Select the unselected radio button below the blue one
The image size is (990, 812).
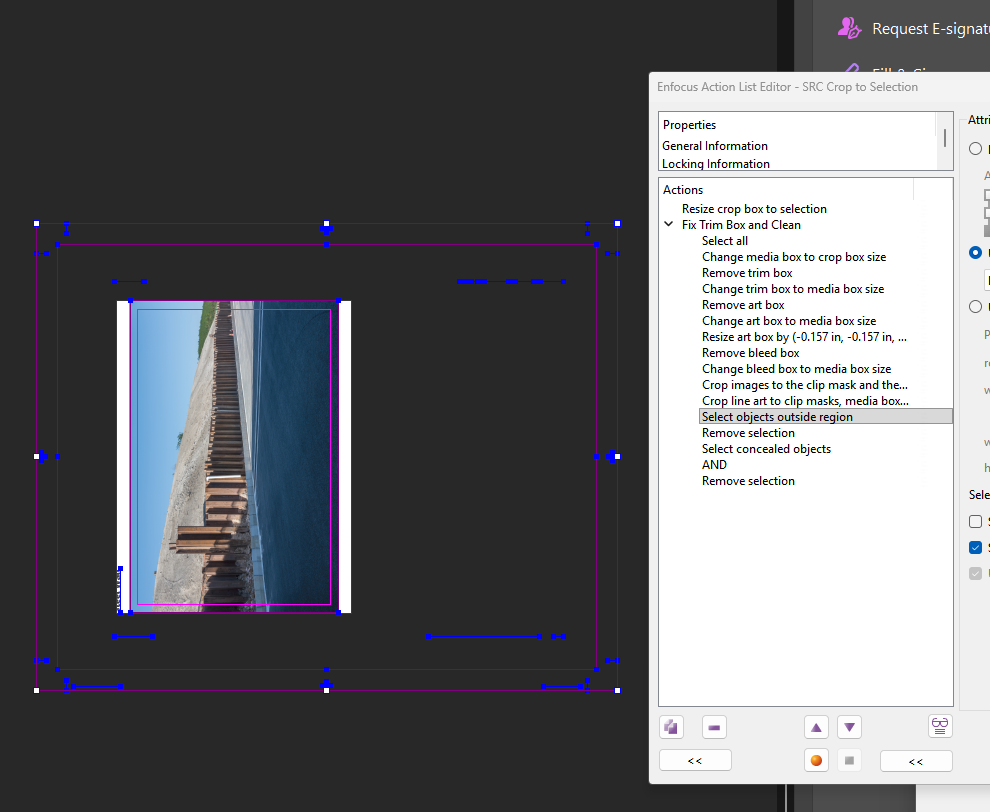click(x=975, y=306)
